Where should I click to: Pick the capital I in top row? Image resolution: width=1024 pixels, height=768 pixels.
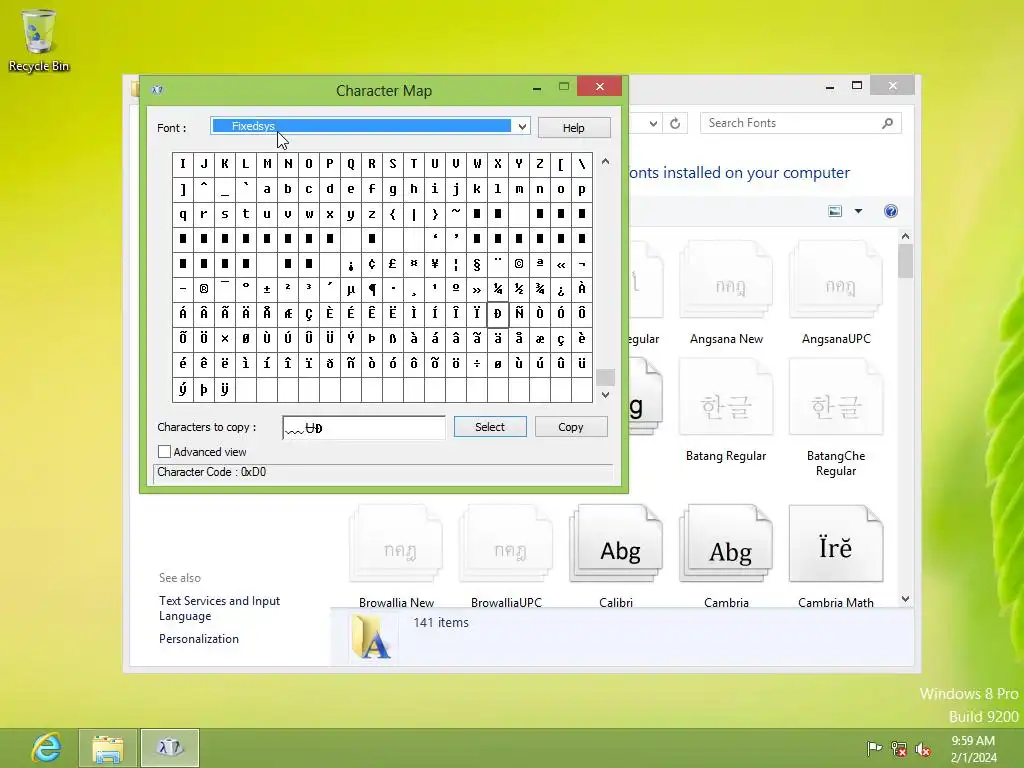pos(183,164)
